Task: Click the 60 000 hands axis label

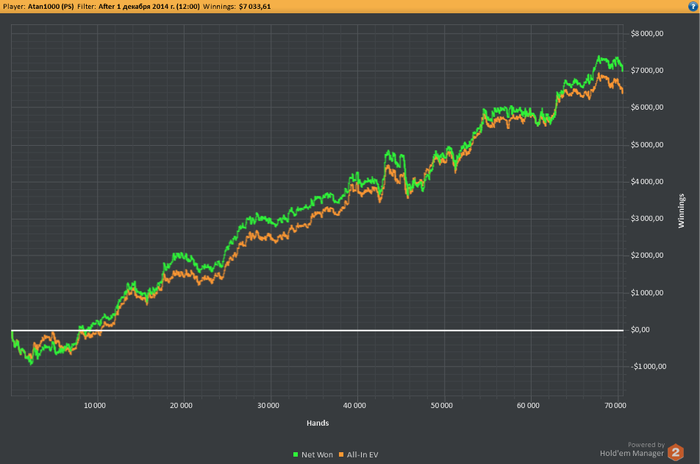Action: 528,405
